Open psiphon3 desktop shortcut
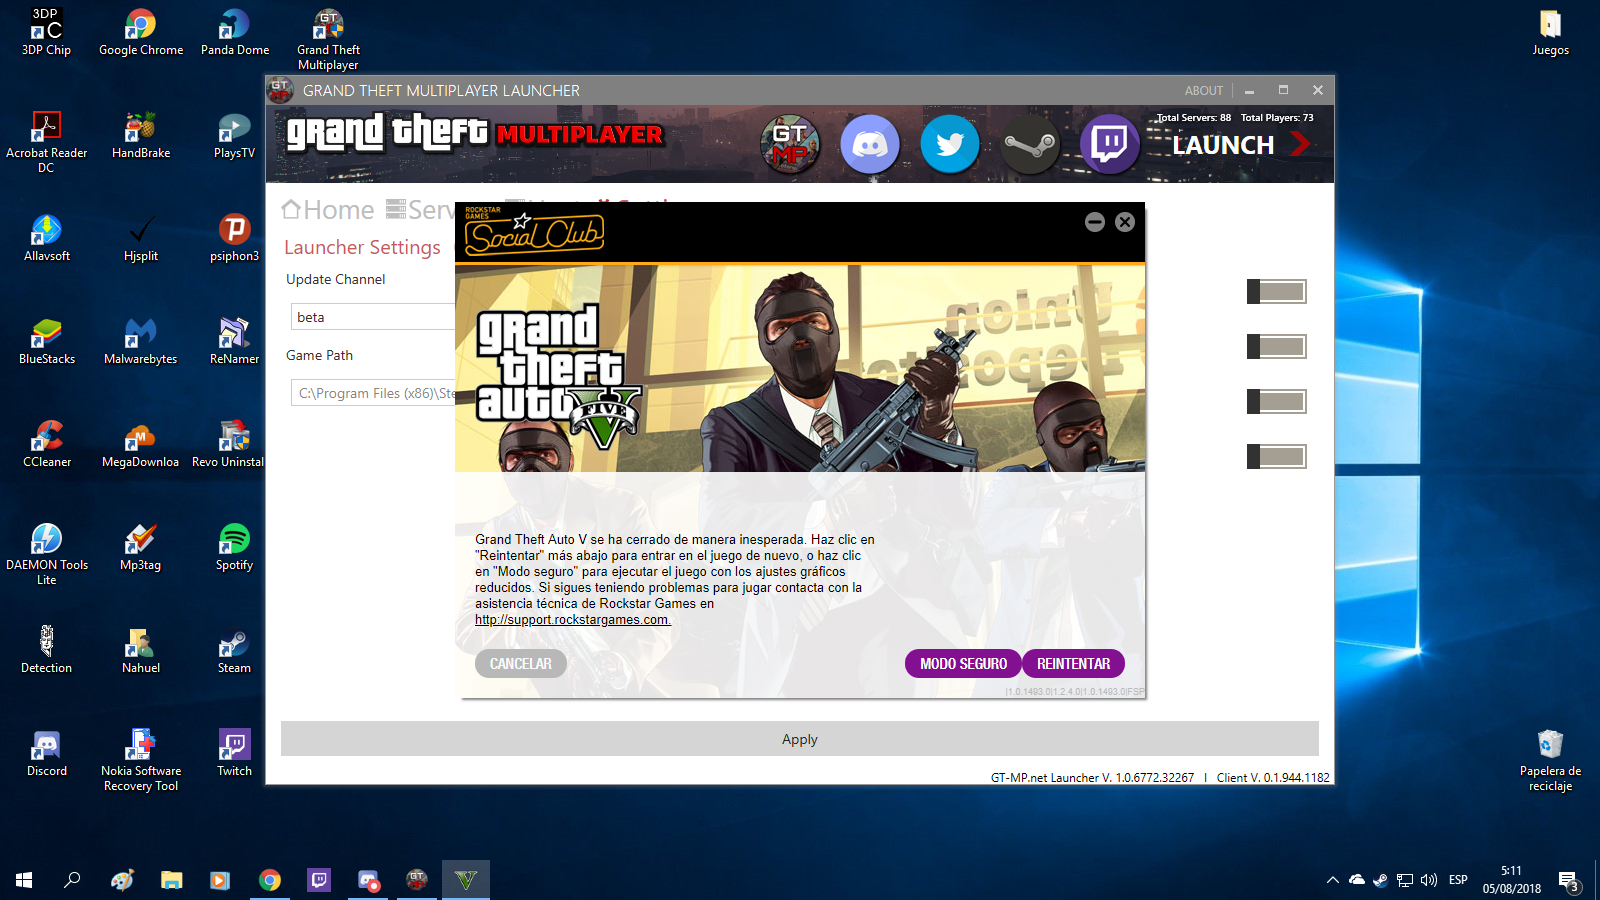The height and width of the screenshot is (900, 1600). 235,238
